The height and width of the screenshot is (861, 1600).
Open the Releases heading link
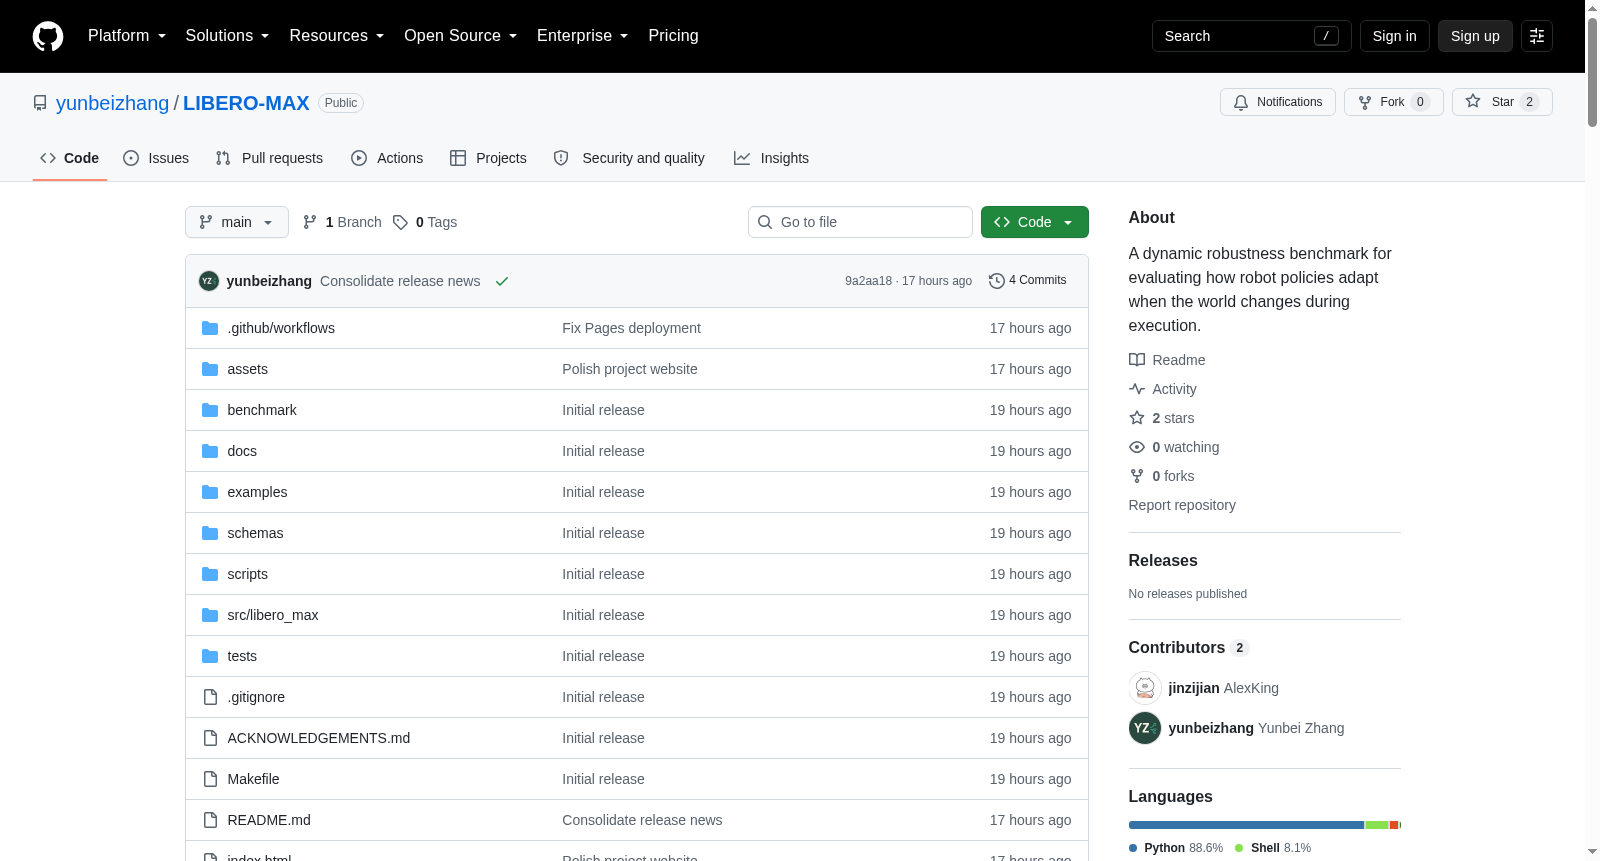1163,561
